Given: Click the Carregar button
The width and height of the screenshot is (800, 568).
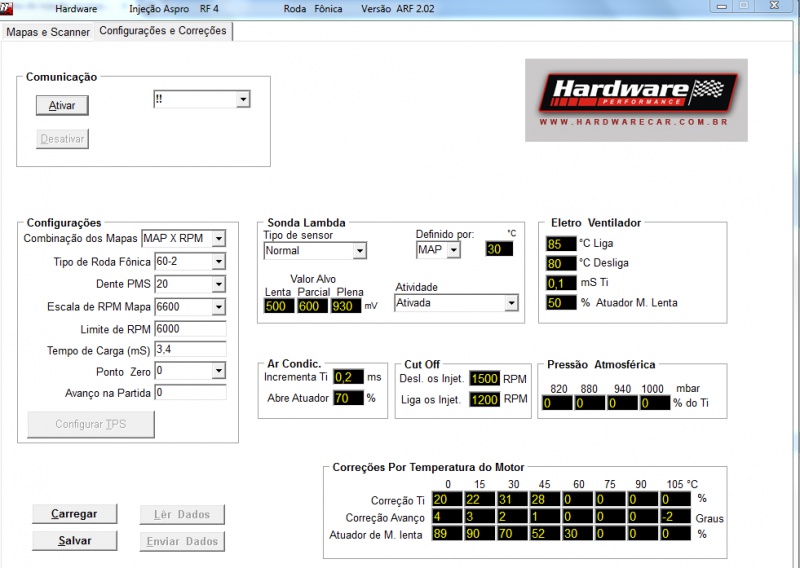Looking at the screenshot, I should 74,514.
